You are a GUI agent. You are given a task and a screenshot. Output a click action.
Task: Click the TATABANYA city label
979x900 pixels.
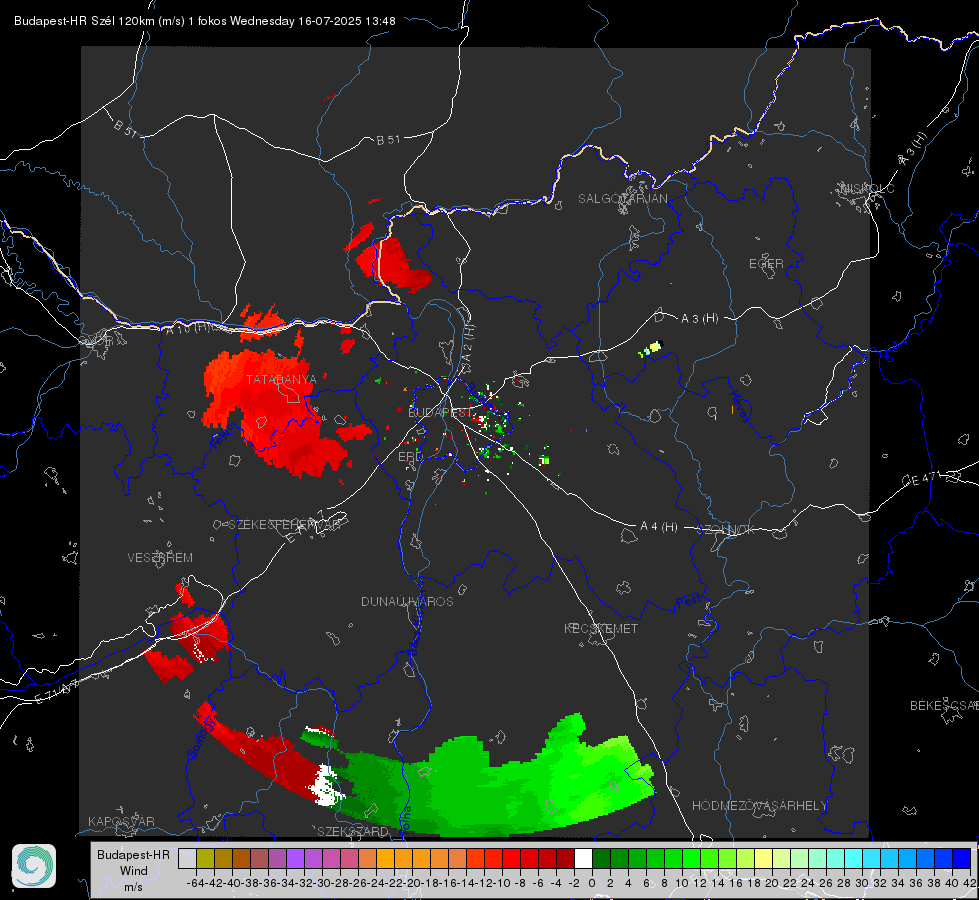coord(281,379)
